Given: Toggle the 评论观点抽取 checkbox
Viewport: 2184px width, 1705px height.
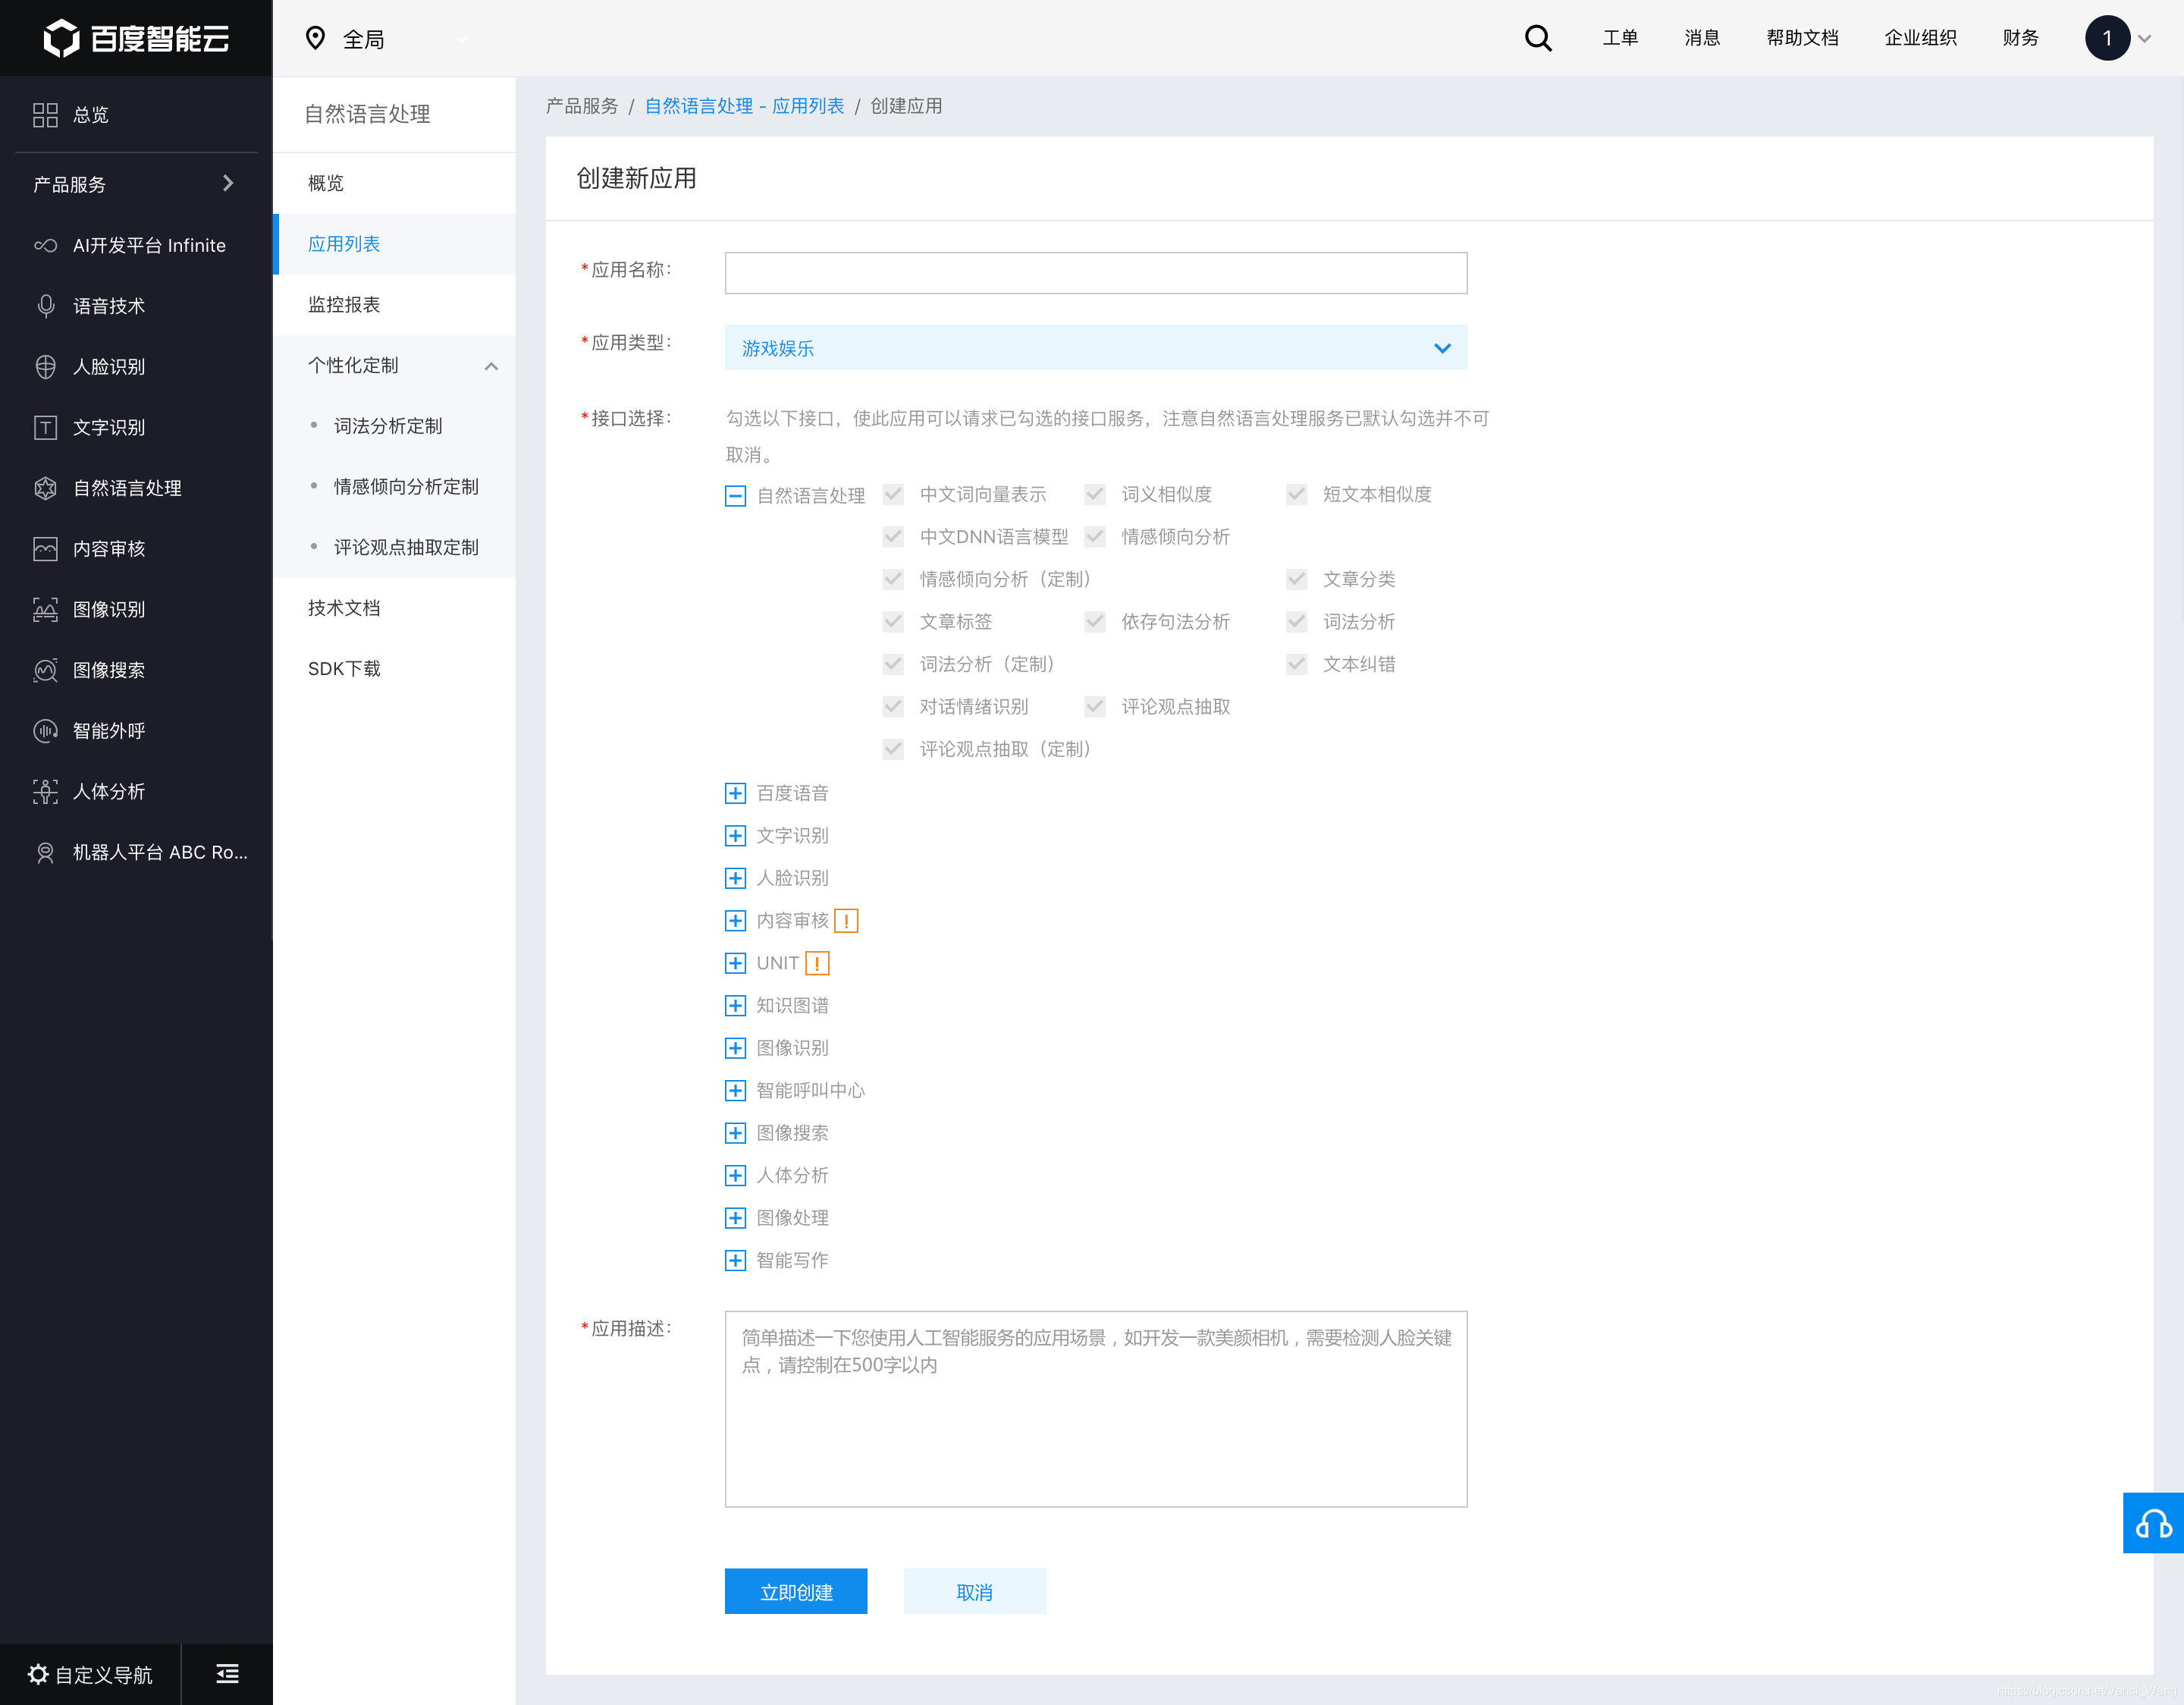Looking at the screenshot, I should pos(1095,707).
